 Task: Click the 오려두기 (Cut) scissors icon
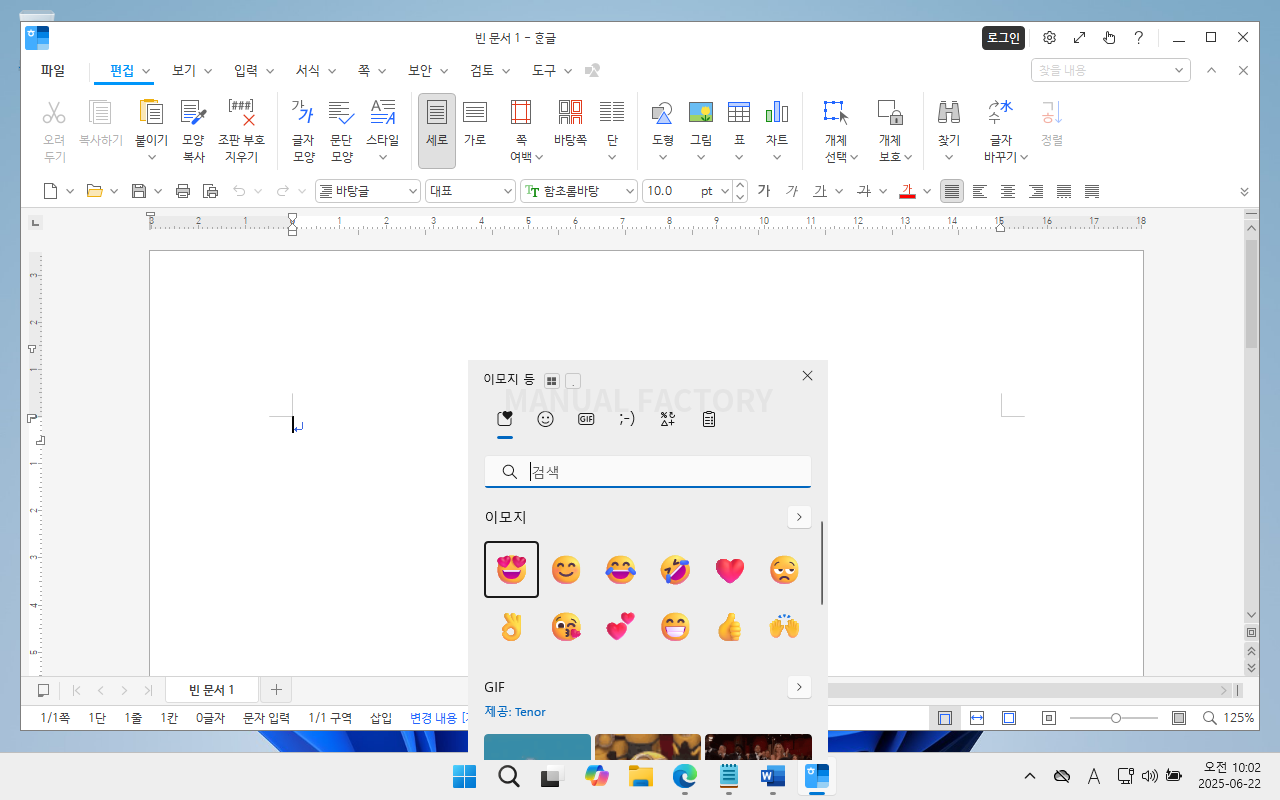click(x=54, y=112)
